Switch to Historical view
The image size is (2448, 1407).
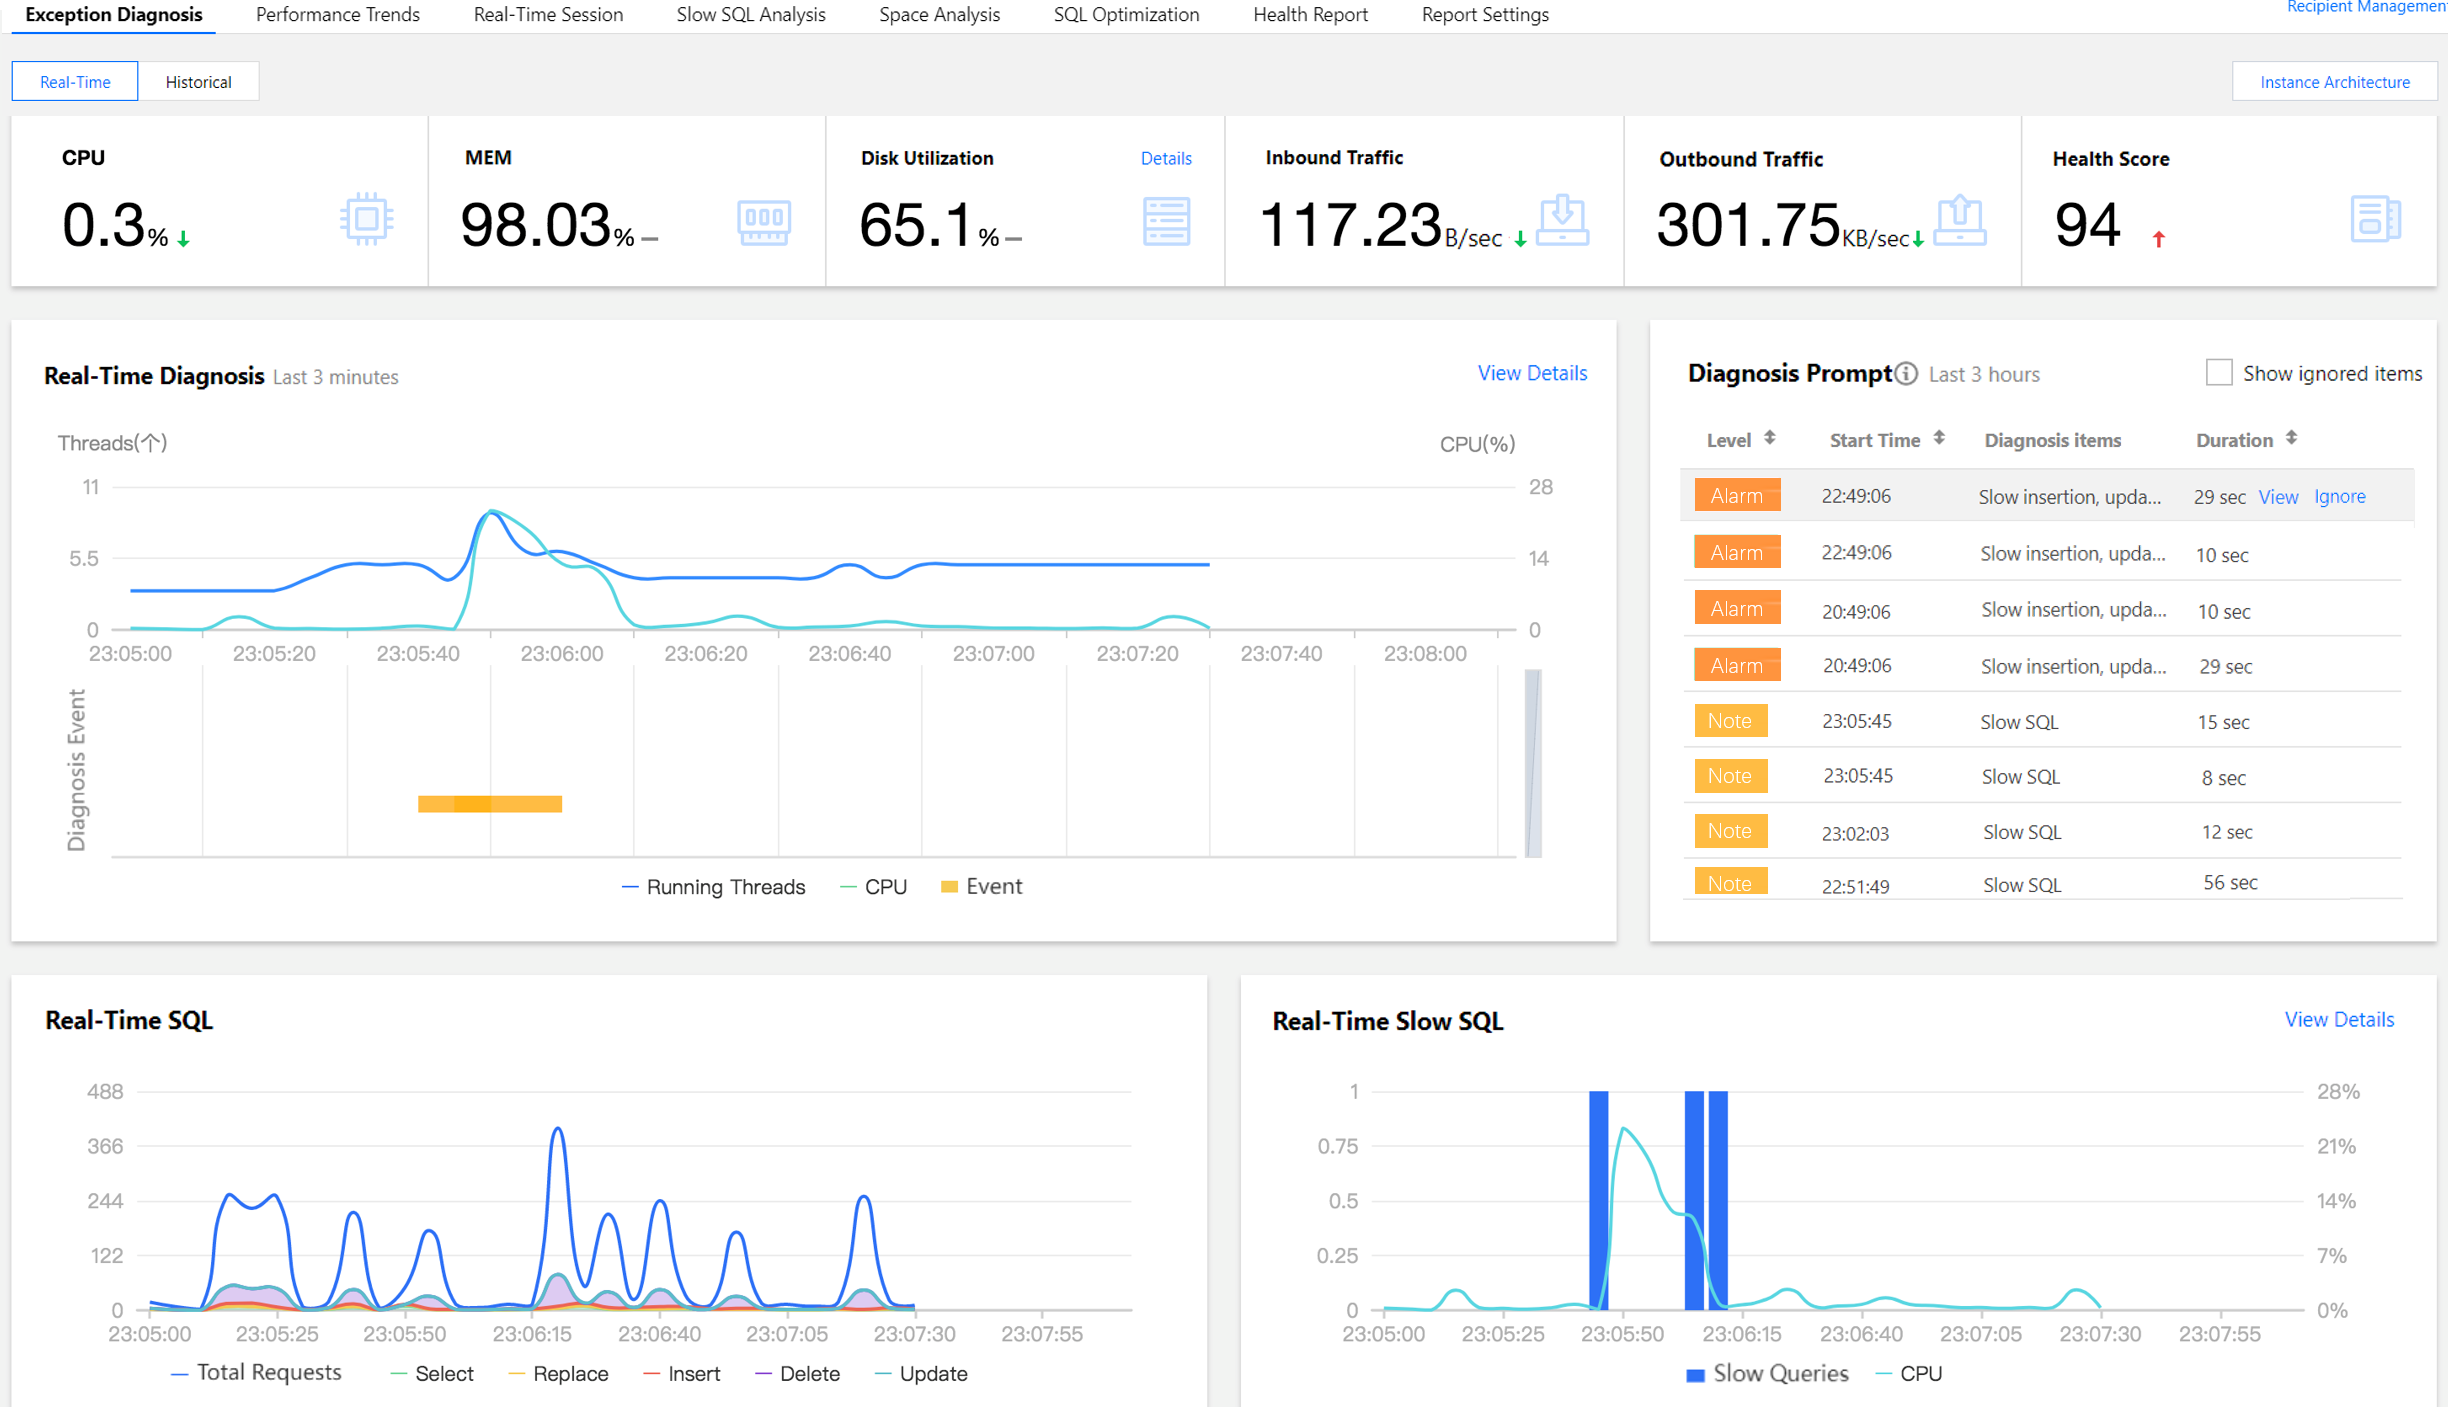[x=198, y=82]
